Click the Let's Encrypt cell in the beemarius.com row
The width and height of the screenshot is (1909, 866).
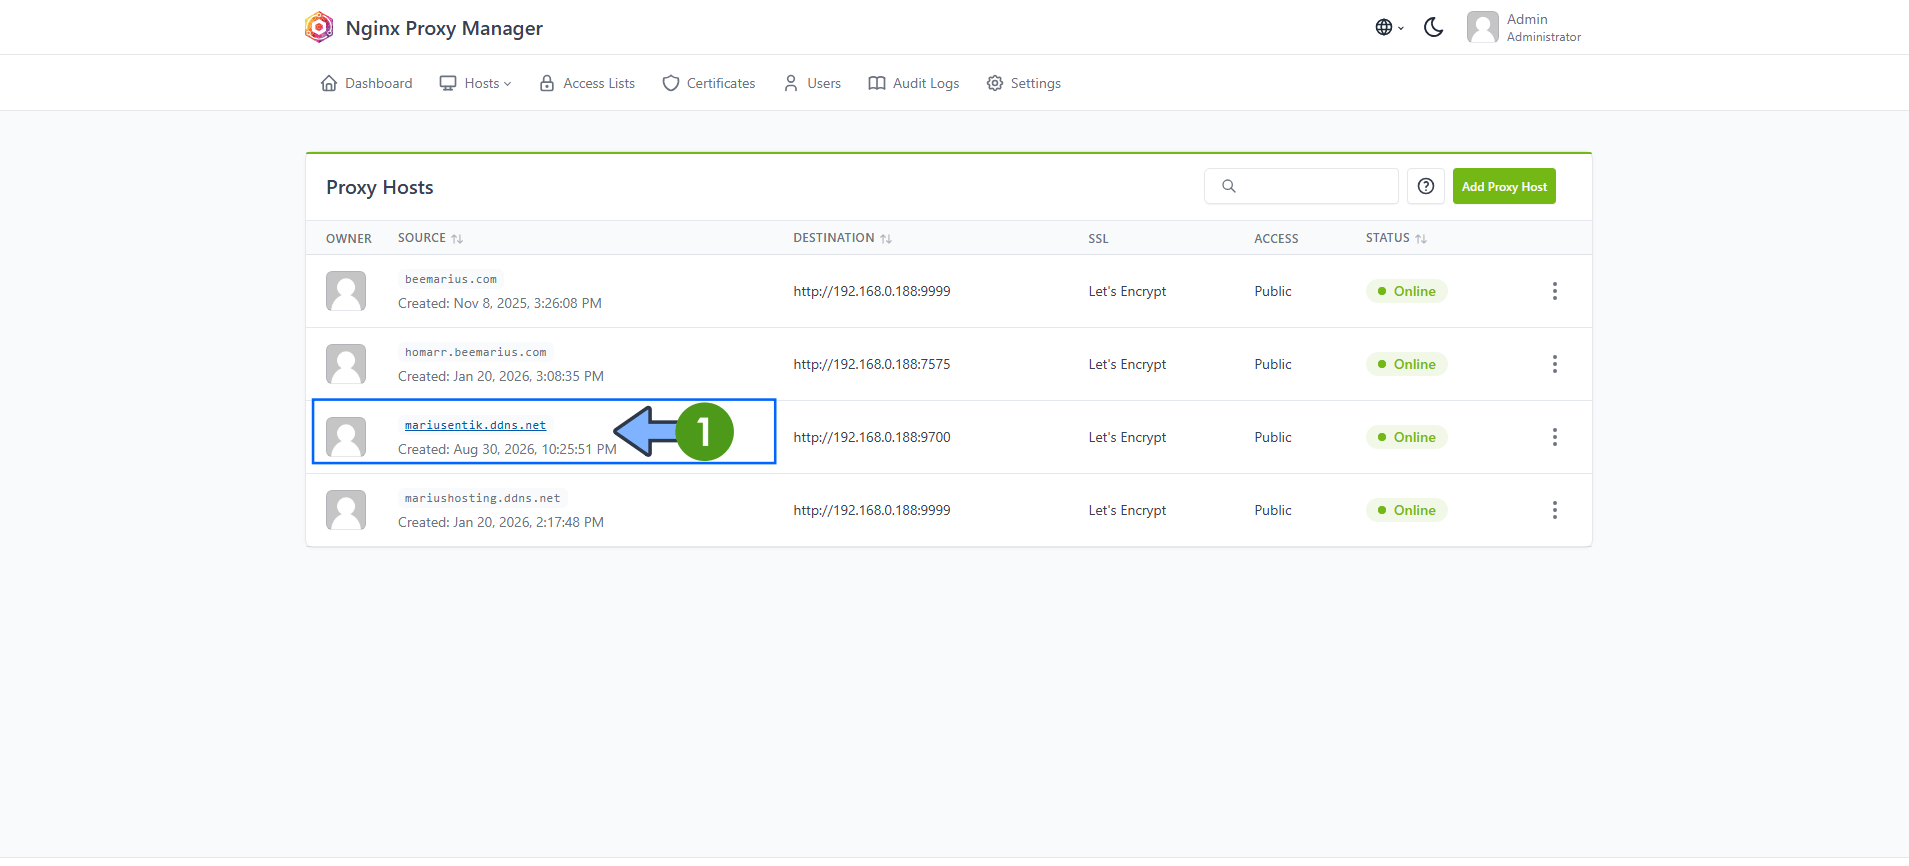click(x=1127, y=291)
